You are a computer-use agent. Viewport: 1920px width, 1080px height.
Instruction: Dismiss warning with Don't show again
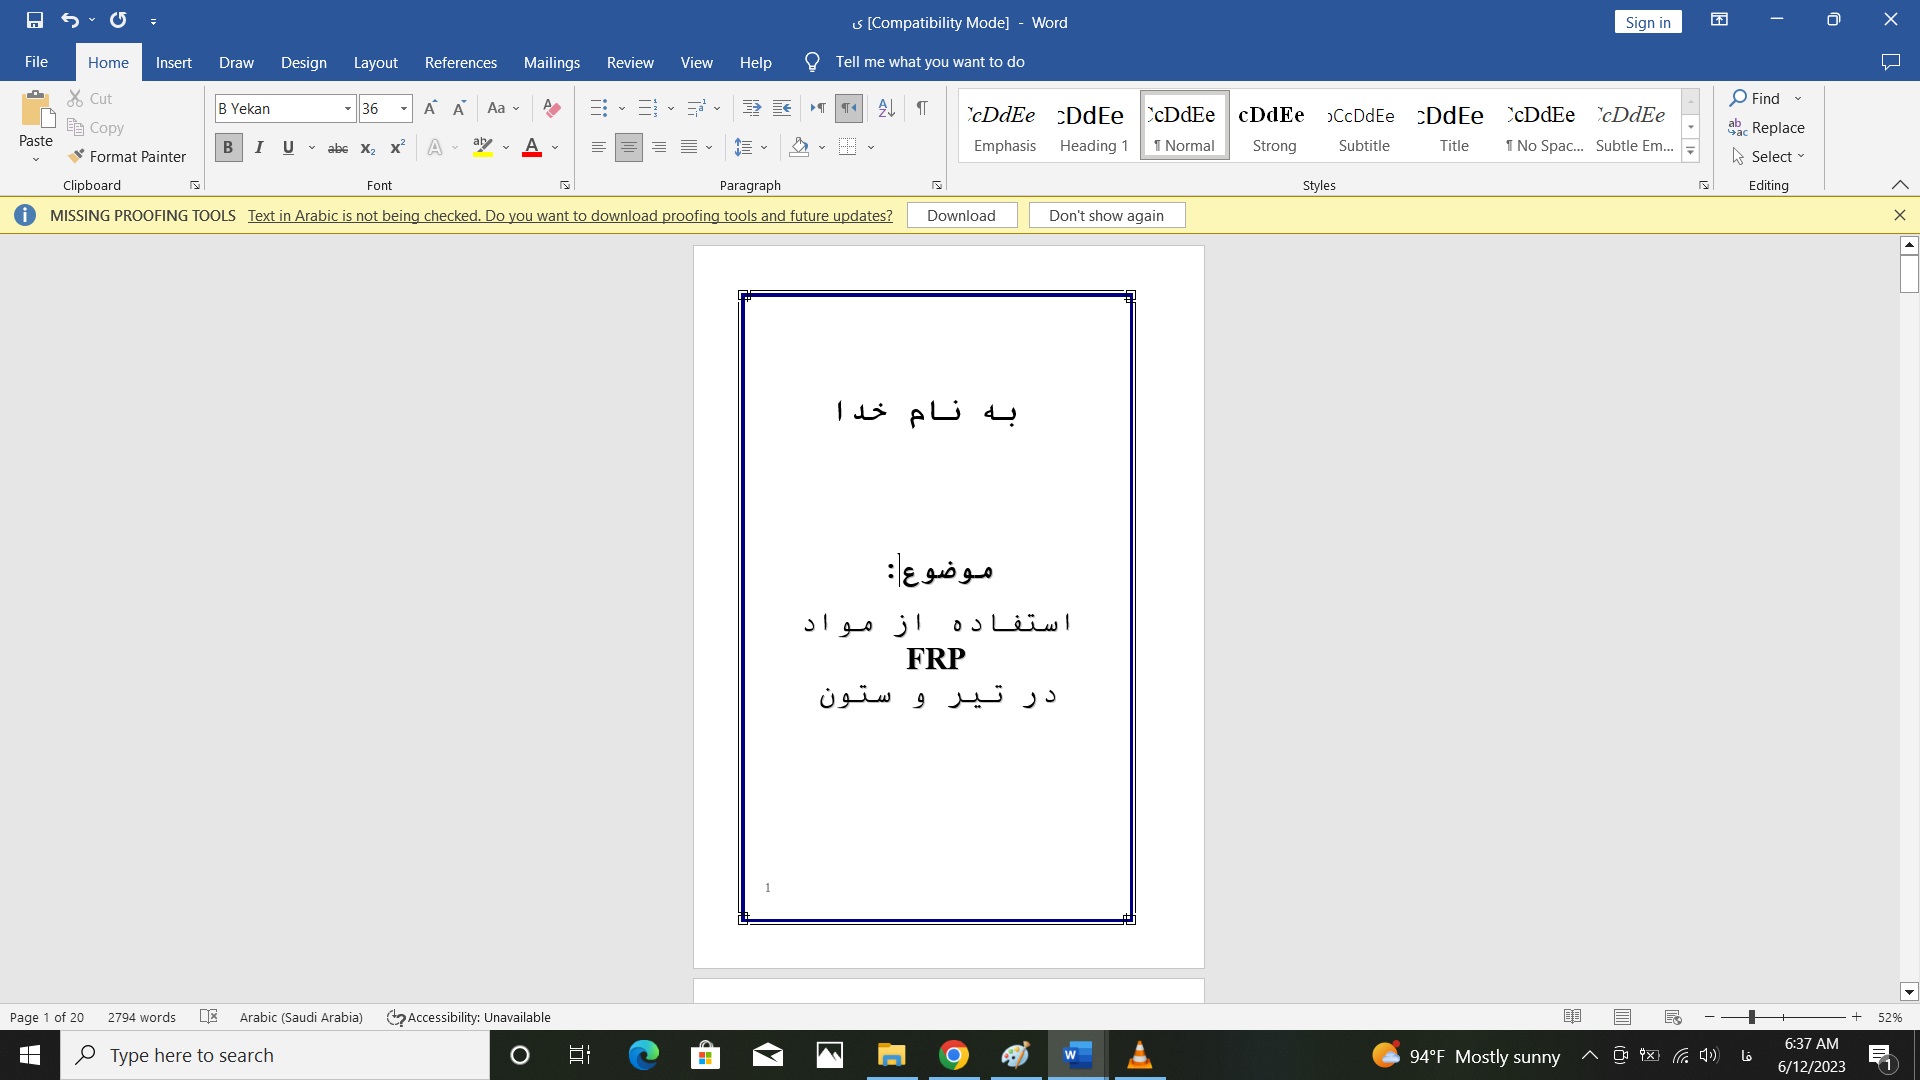coord(1106,215)
